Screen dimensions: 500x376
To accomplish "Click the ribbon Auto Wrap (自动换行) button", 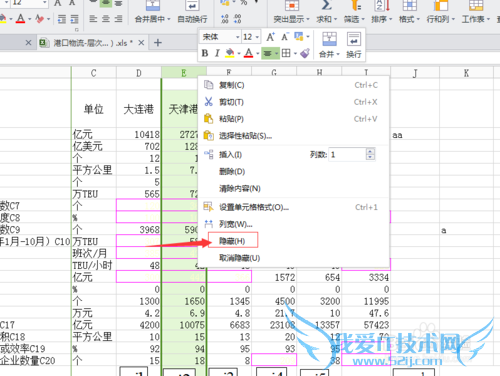I will (192, 12).
